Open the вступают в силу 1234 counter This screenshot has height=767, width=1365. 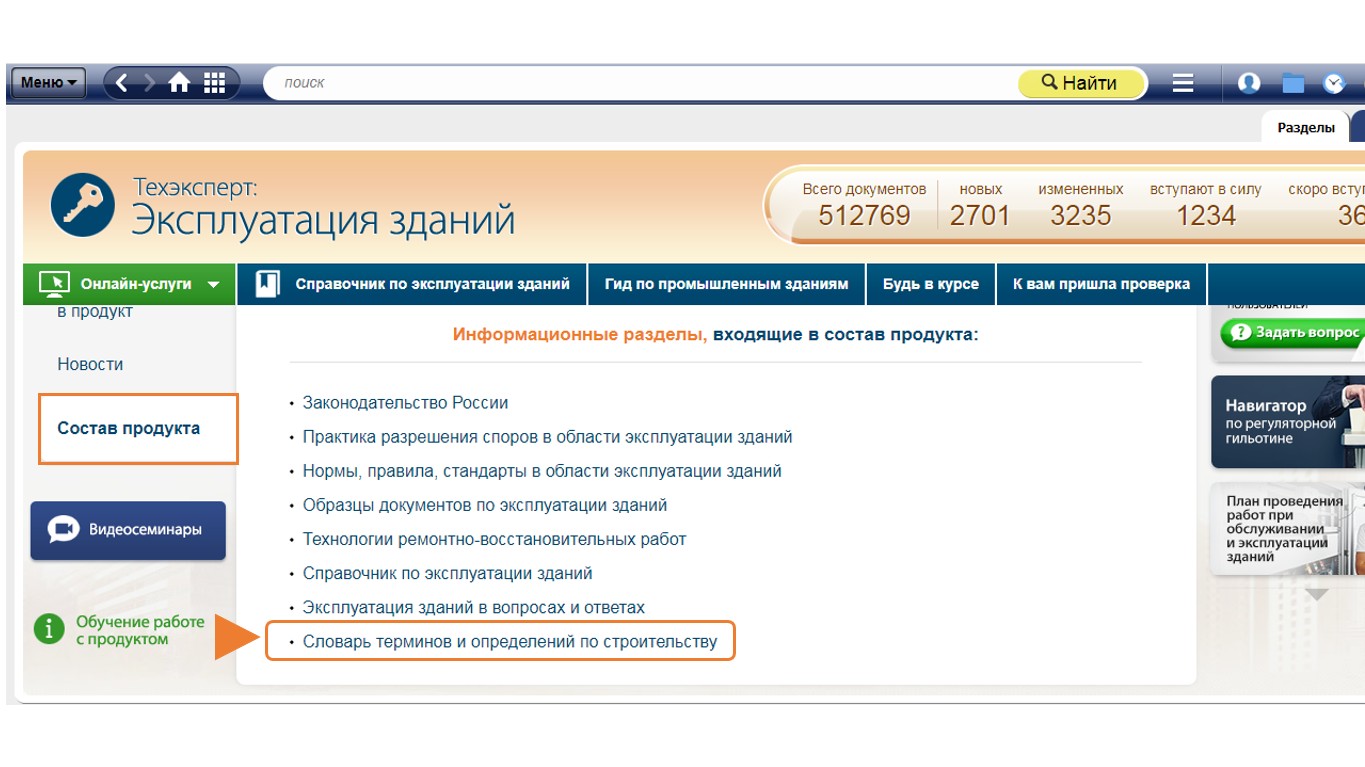[1206, 204]
